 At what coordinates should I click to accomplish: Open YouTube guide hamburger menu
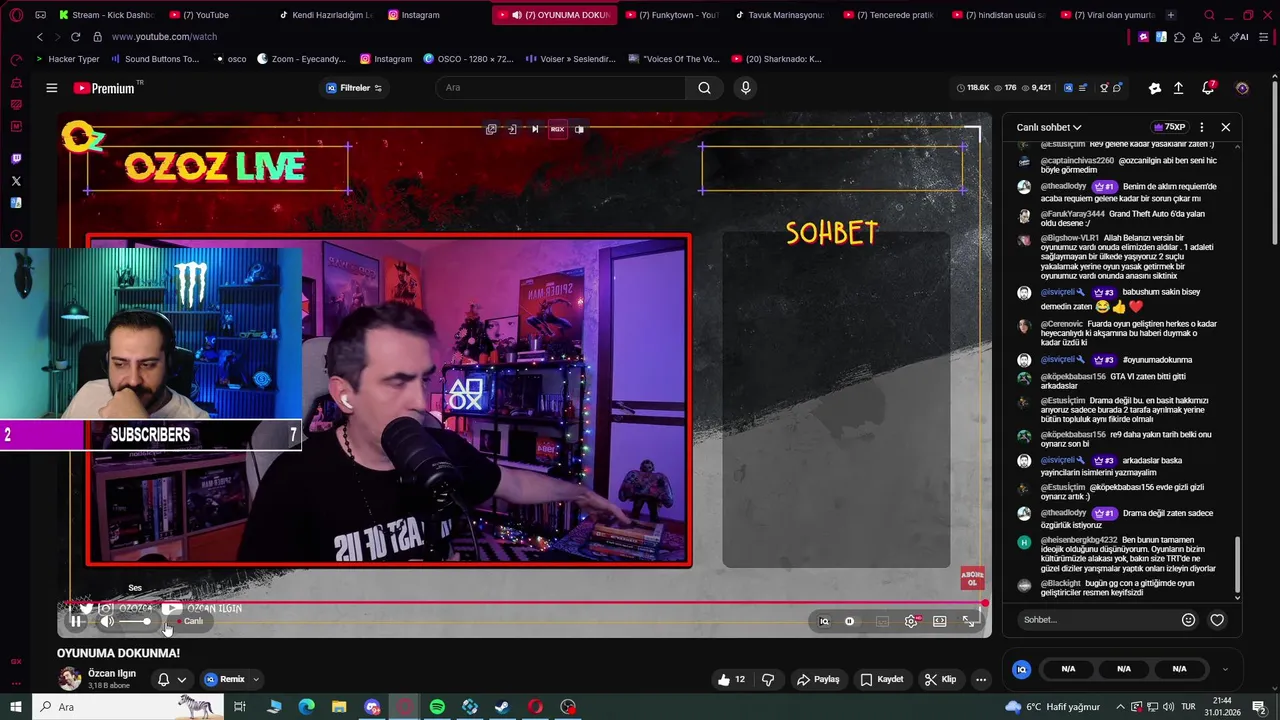(x=52, y=88)
